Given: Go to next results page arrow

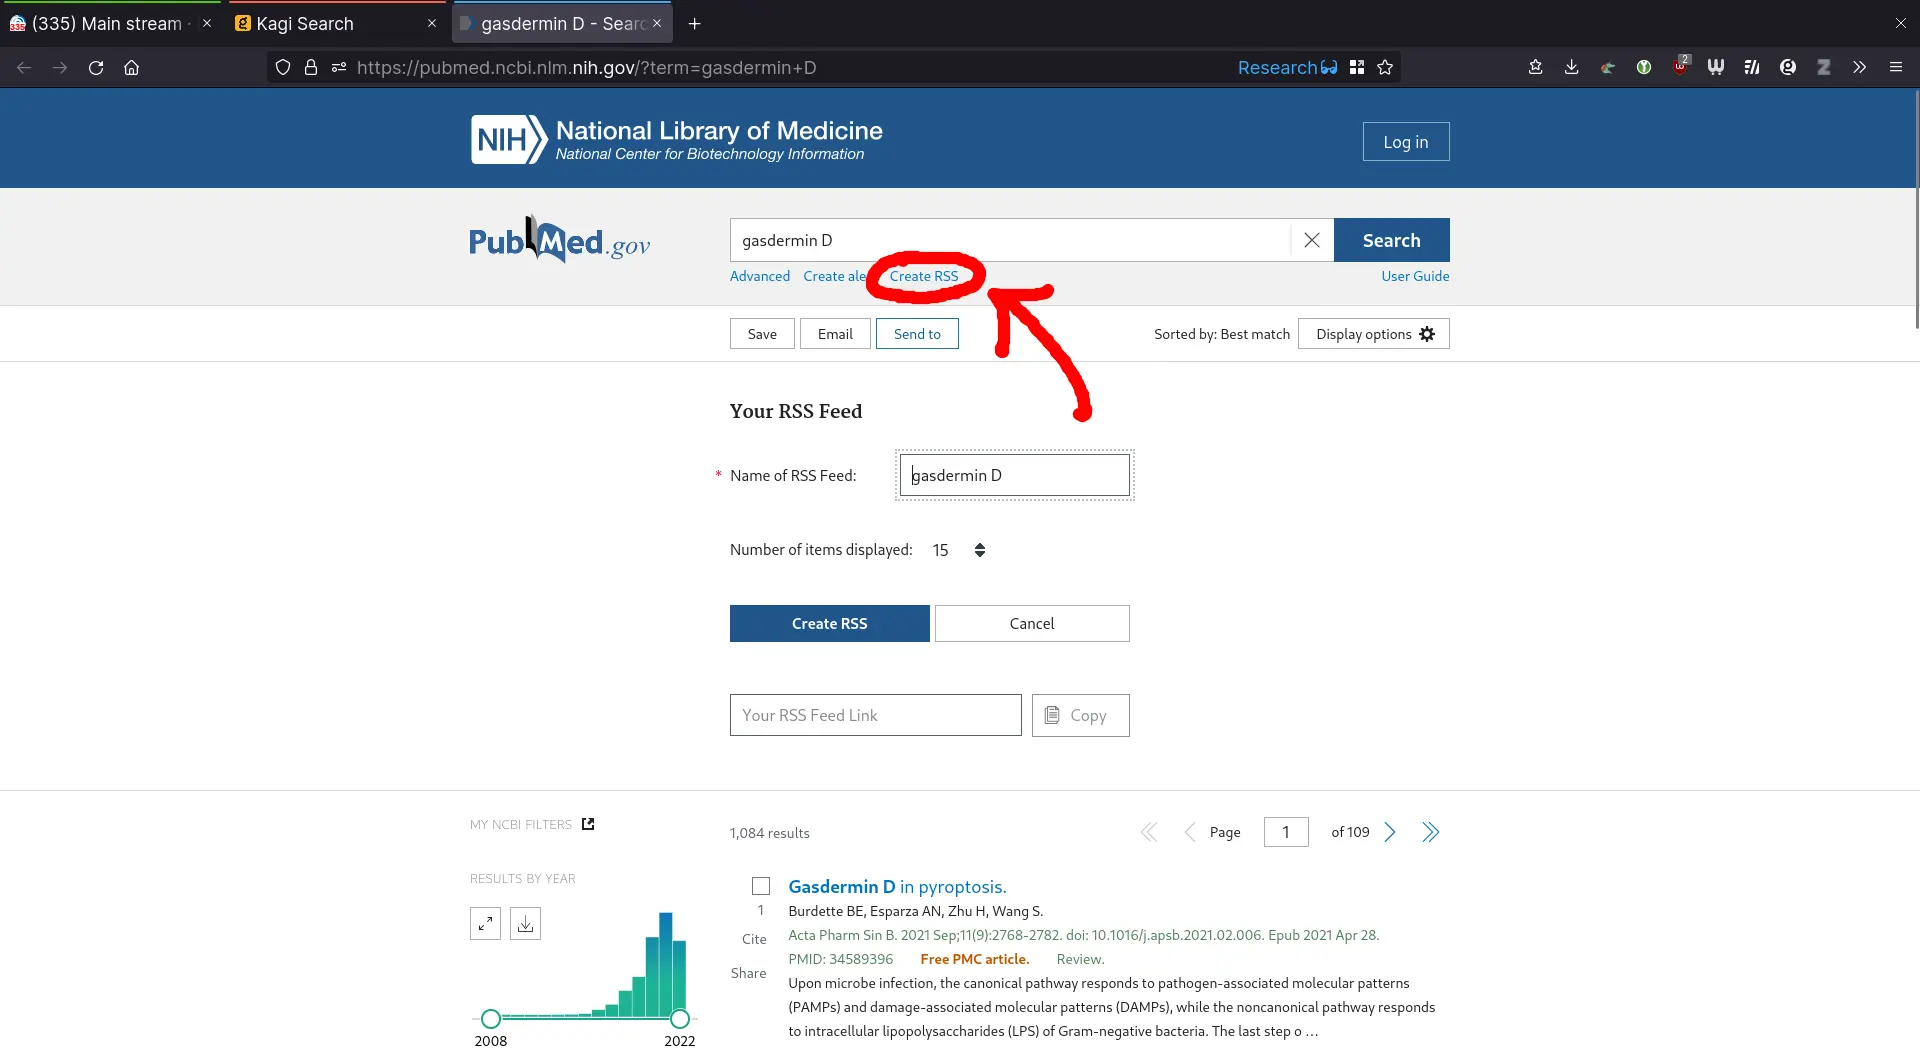Looking at the screenshot, I should pyautogui.click(x=1390, y=832).
